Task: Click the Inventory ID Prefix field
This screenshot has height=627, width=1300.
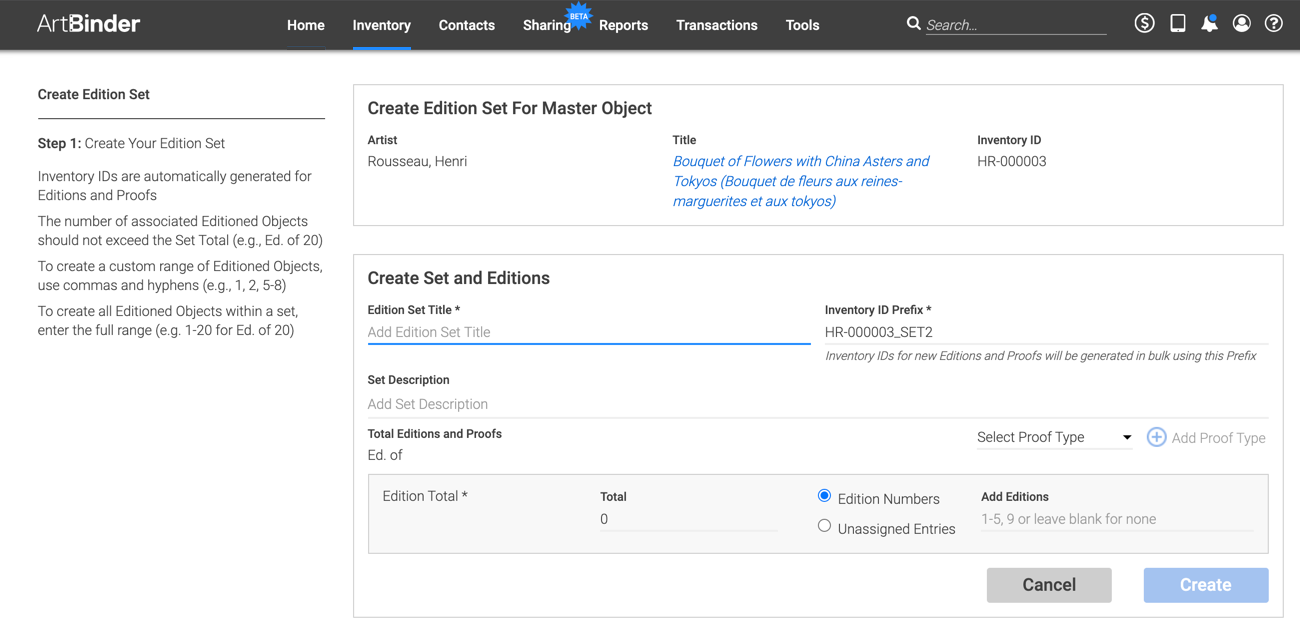Action: pyautogui.click(x=1046, y=332)
